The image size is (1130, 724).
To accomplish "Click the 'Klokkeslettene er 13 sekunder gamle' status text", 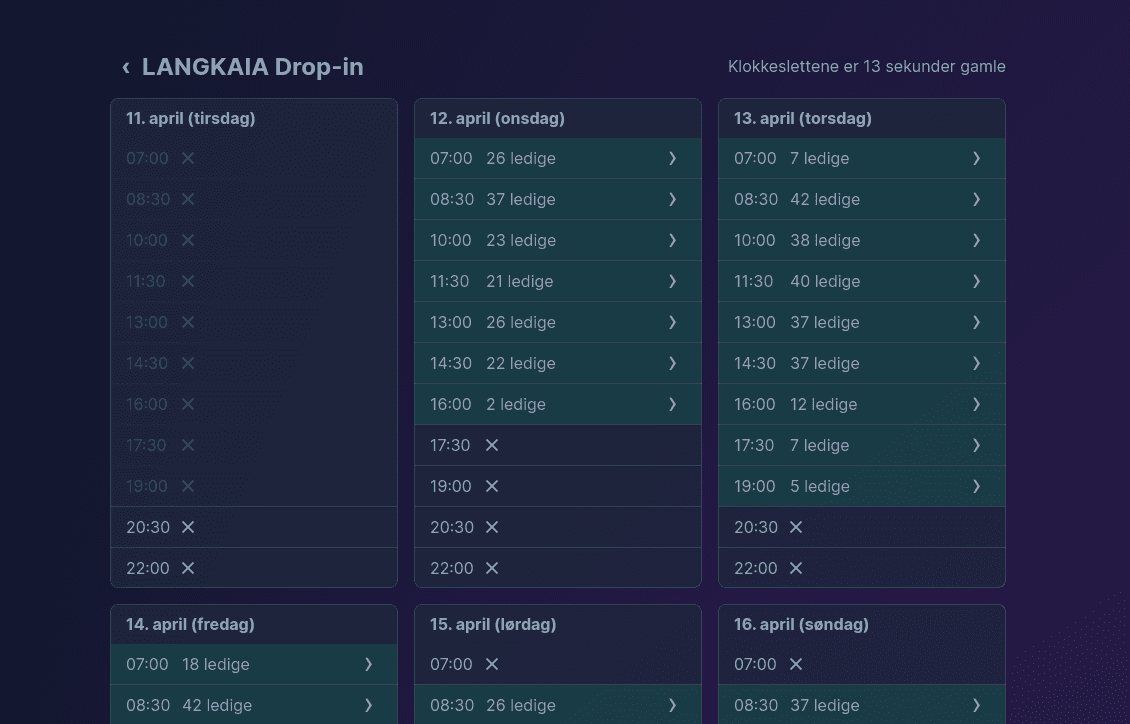I will pyautogui.click(x=867, y=67).
